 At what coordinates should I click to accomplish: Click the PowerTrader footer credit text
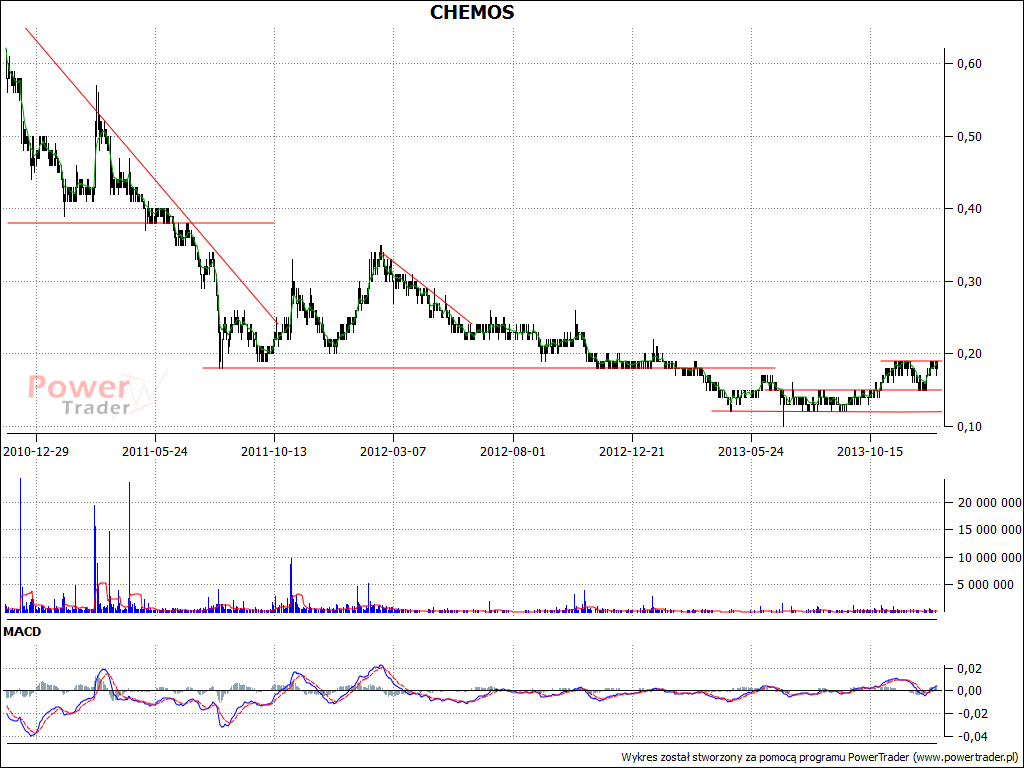point(820,758)
